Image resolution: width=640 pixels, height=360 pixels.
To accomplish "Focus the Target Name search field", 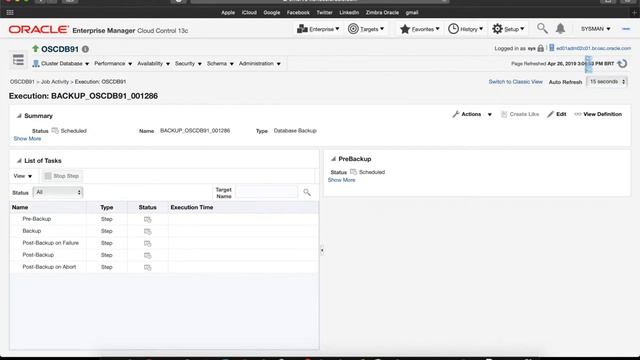I will coord(267,192).
